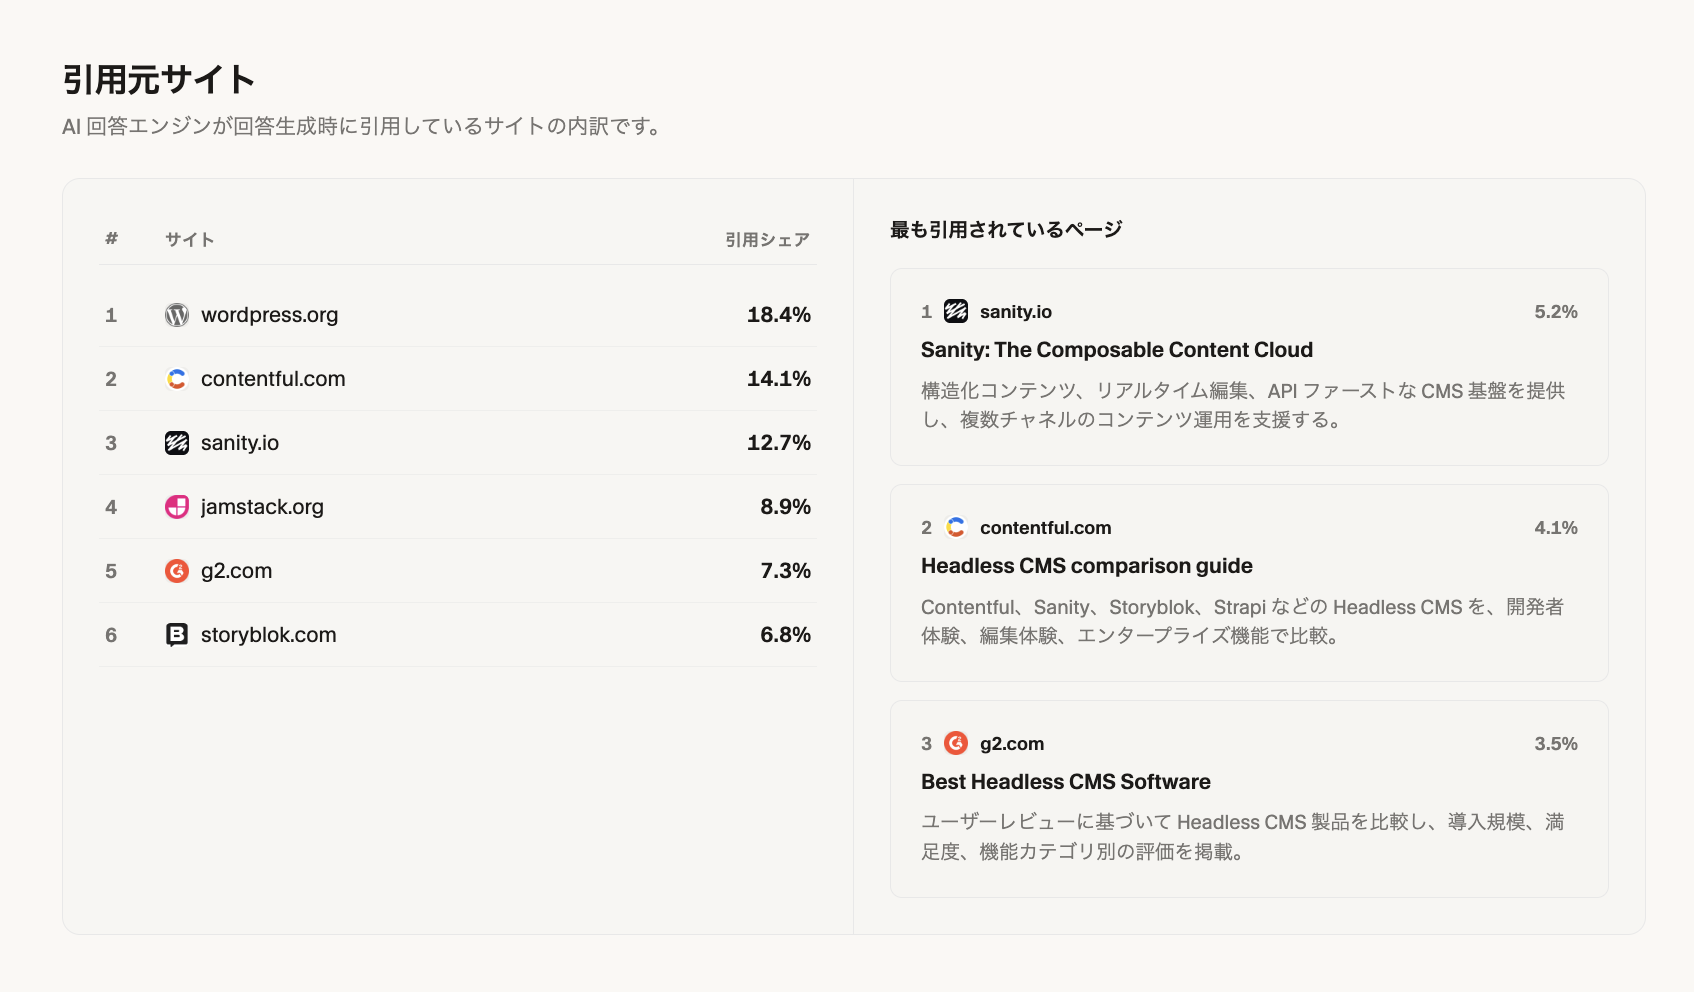Click the Sanity logo in site table

(x=177, y=443)
